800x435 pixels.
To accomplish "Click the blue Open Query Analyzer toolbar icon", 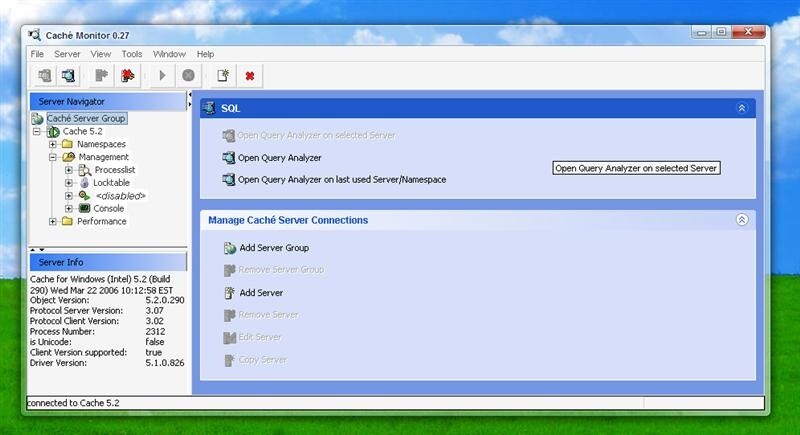I will (x=68, y=75).
